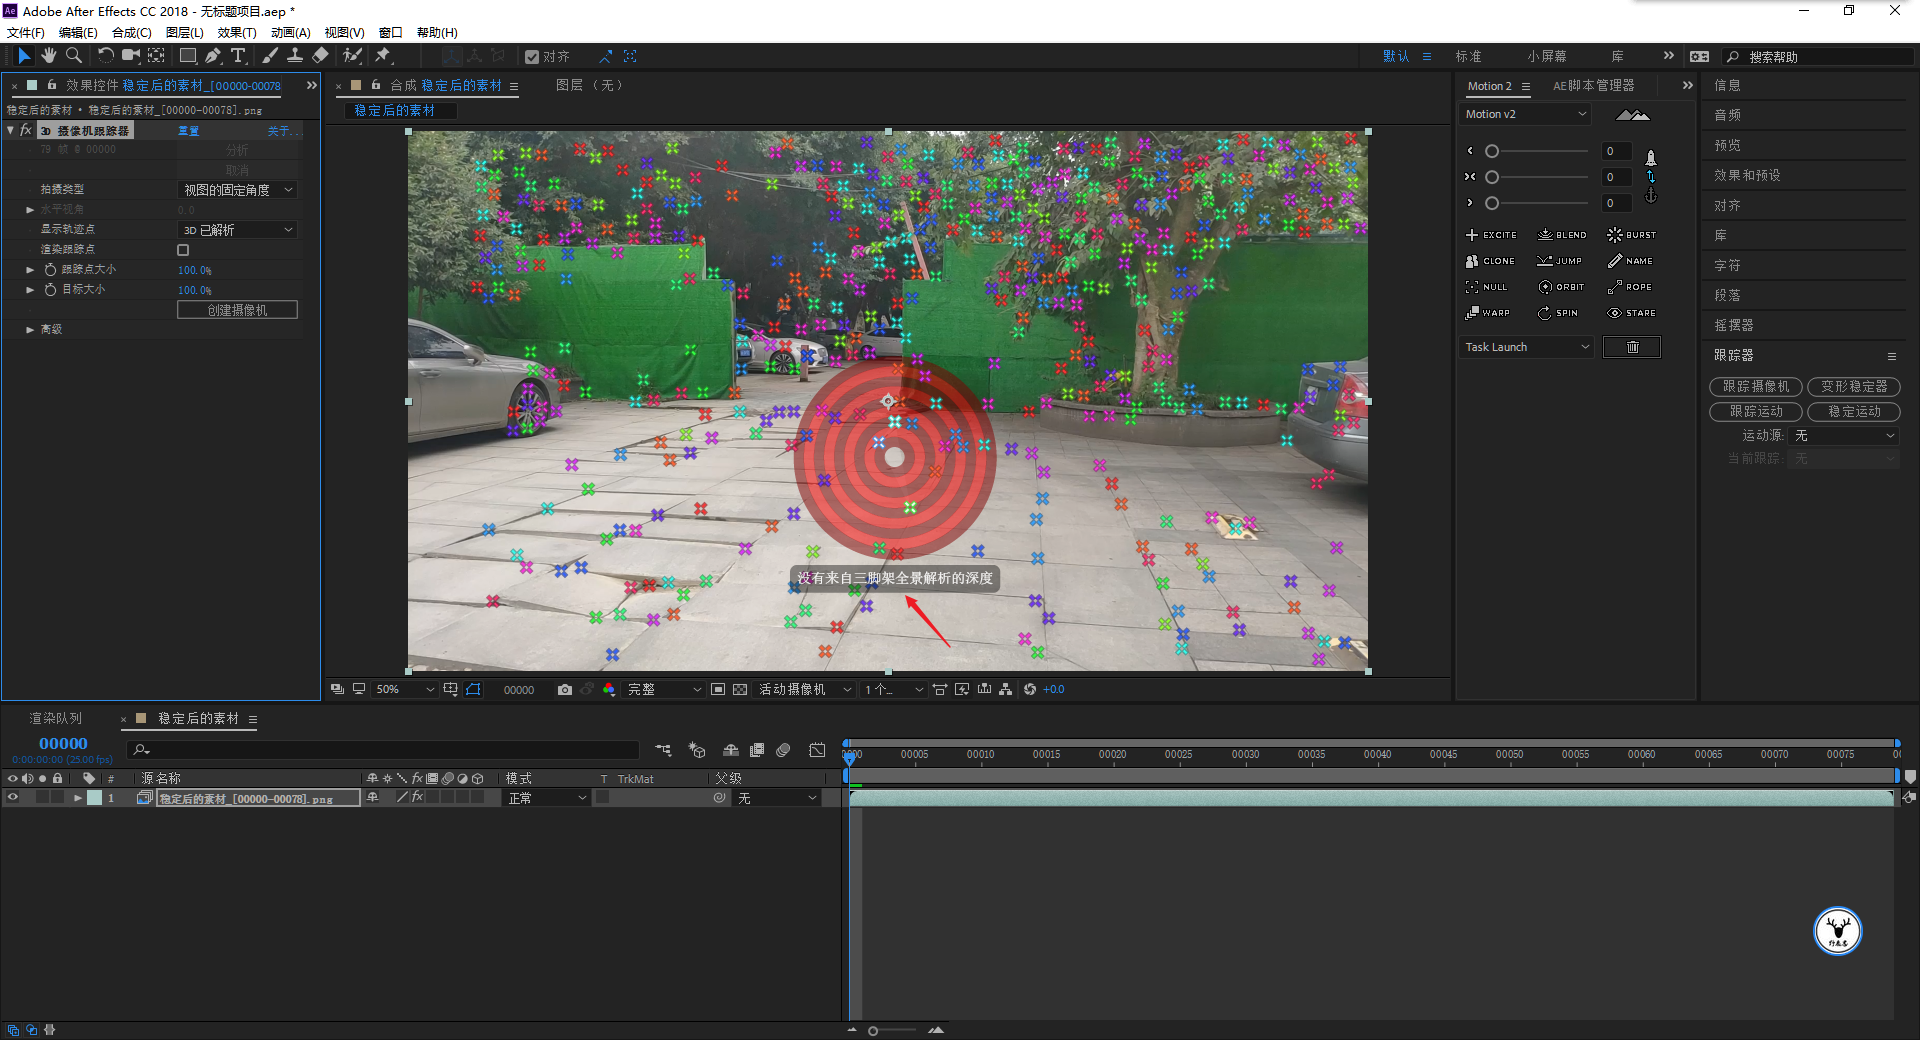
Task: Select the Rotation tool
Action: pyautogui.click(x=105, y=56)
